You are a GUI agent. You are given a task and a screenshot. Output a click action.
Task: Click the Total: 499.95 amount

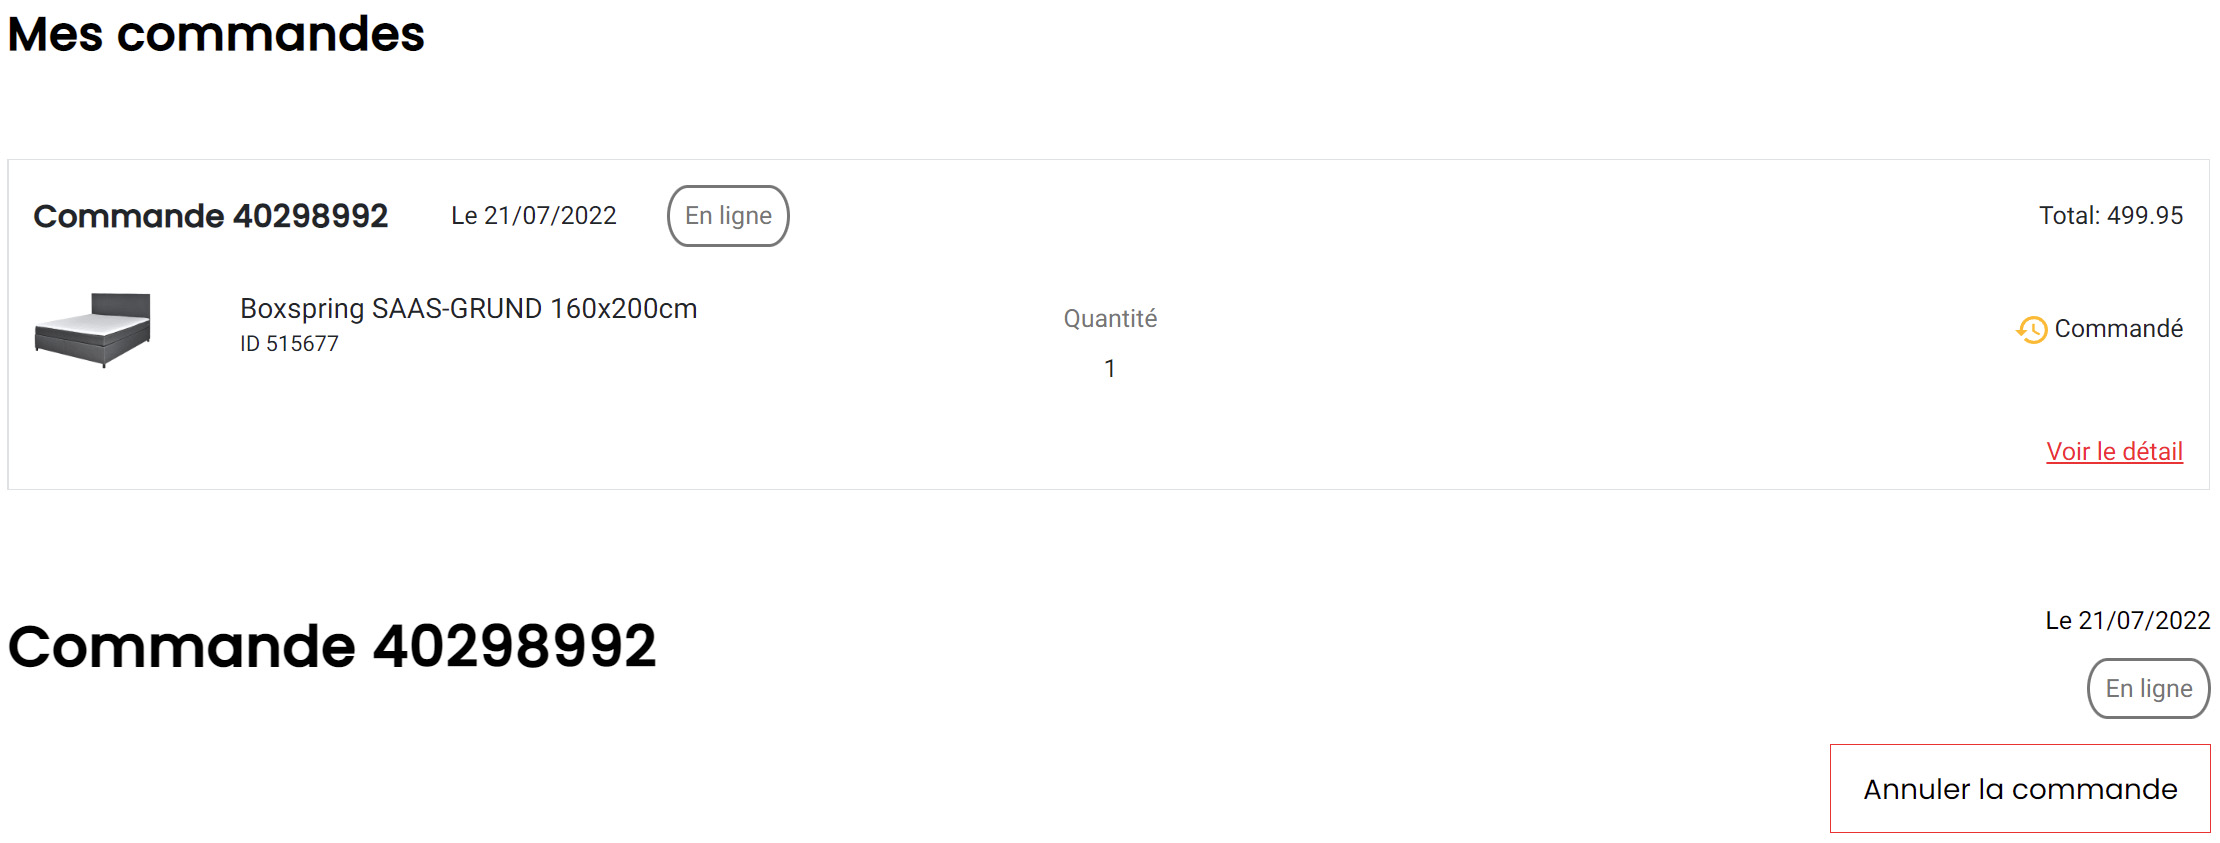click(2110, 216)
